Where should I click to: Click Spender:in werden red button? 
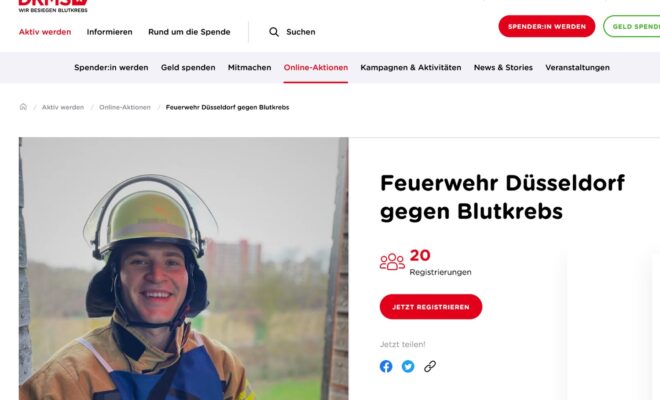point(547,26)
